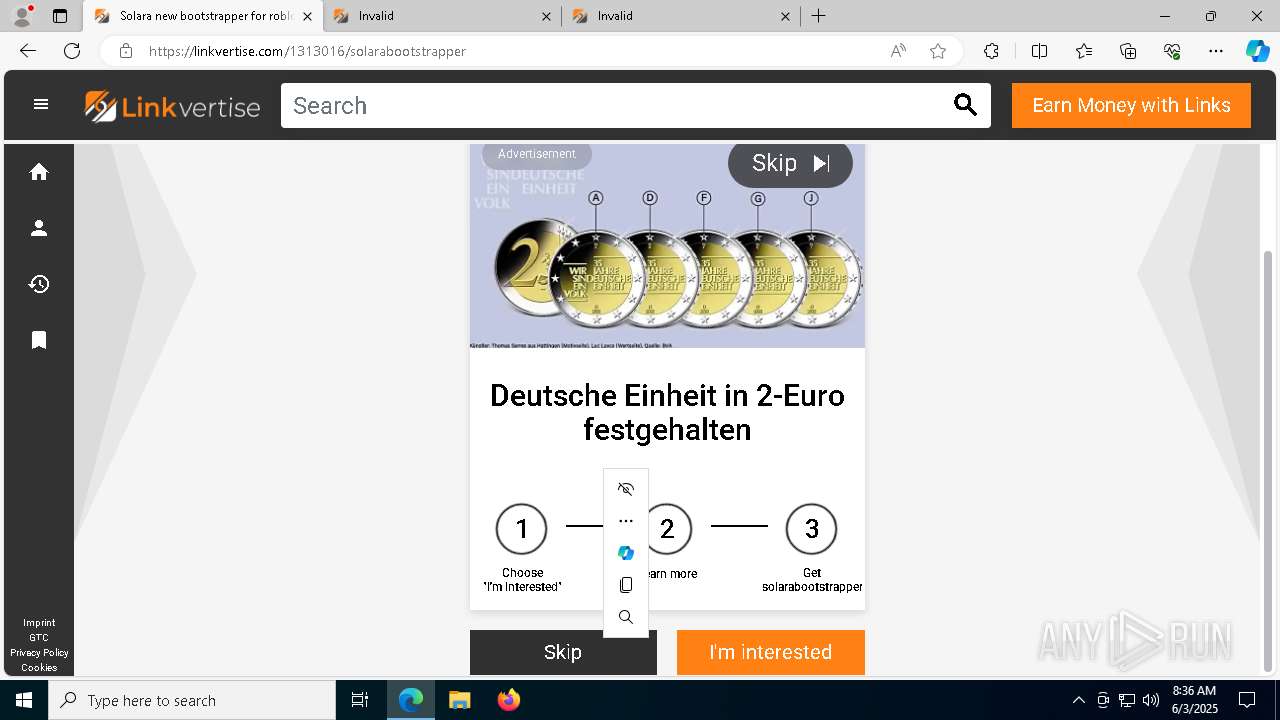Screen dimensions: 1280x720
Task: Click the volume icon in system tray
Action: [1151, 700]
